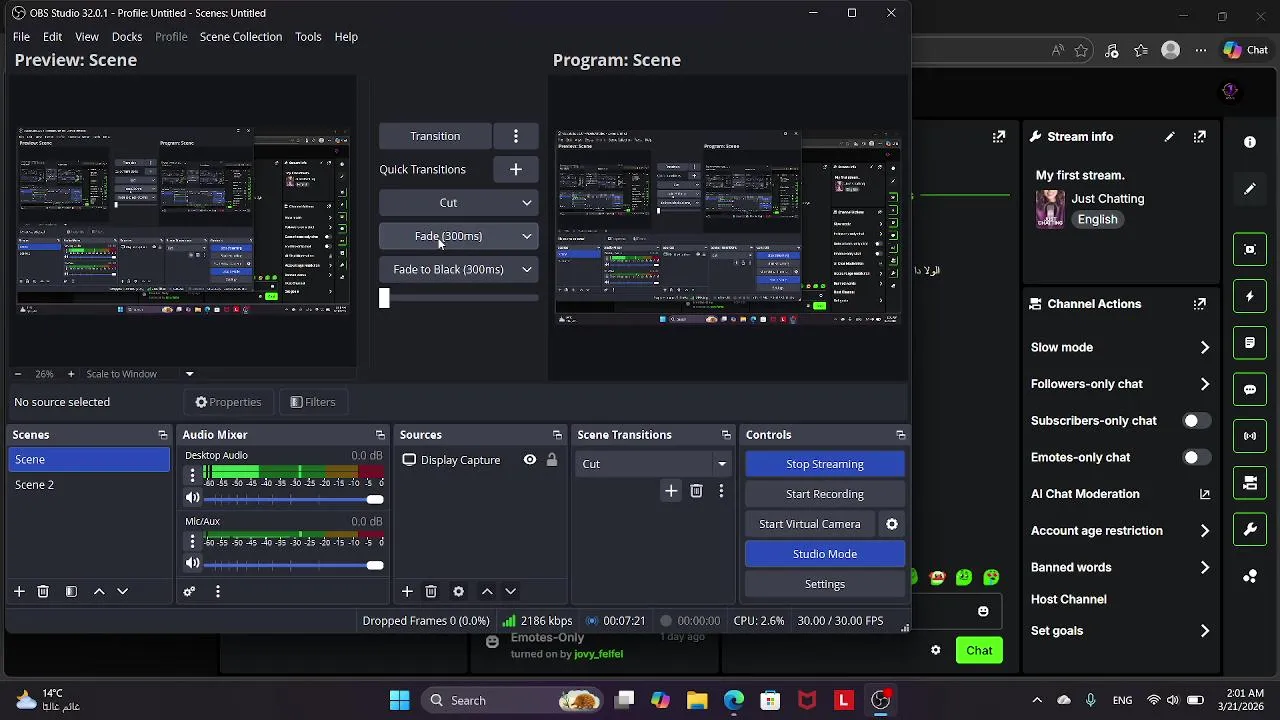Pop out the Audio Mixer dock

tap(380, 435)
